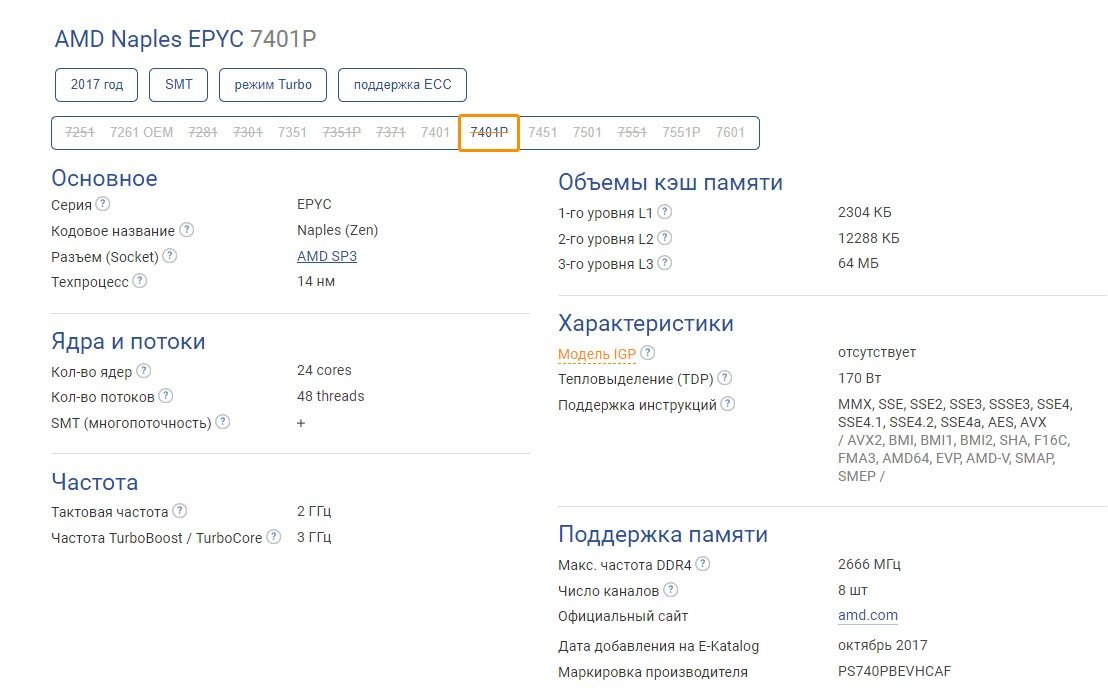Click the режим Turbo tag button
This screenshot has height=695, width=1108.
273,85
